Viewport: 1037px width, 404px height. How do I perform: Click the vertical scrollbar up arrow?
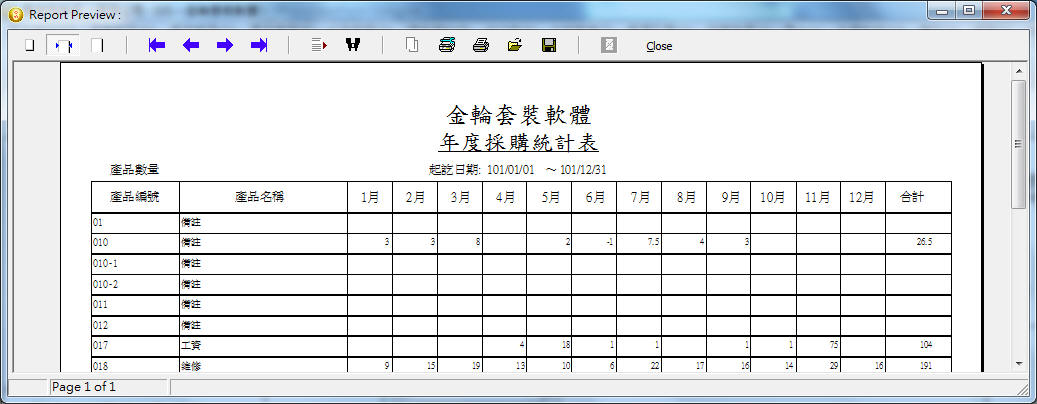(1019, 70)
